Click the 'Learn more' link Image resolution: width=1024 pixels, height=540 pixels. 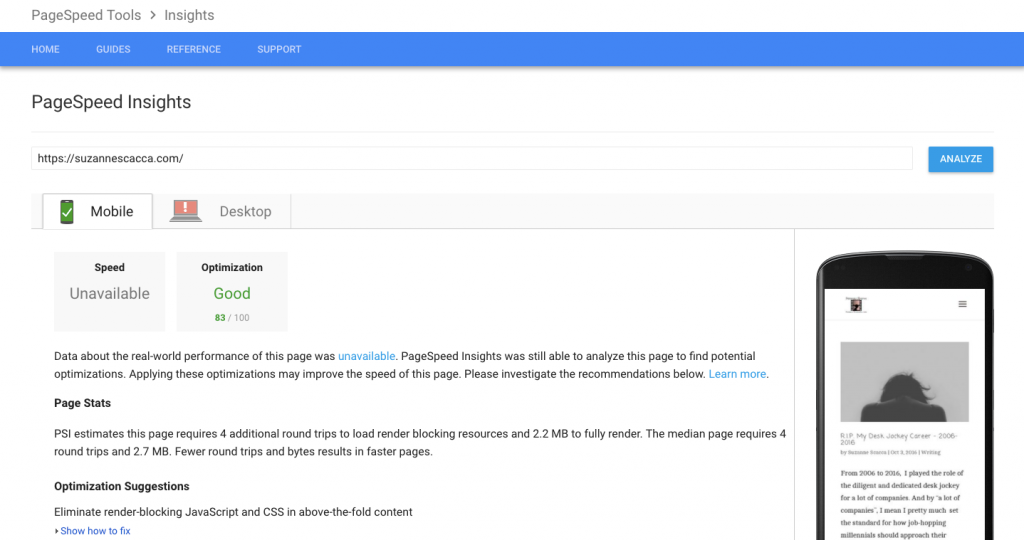click(737, 374)
